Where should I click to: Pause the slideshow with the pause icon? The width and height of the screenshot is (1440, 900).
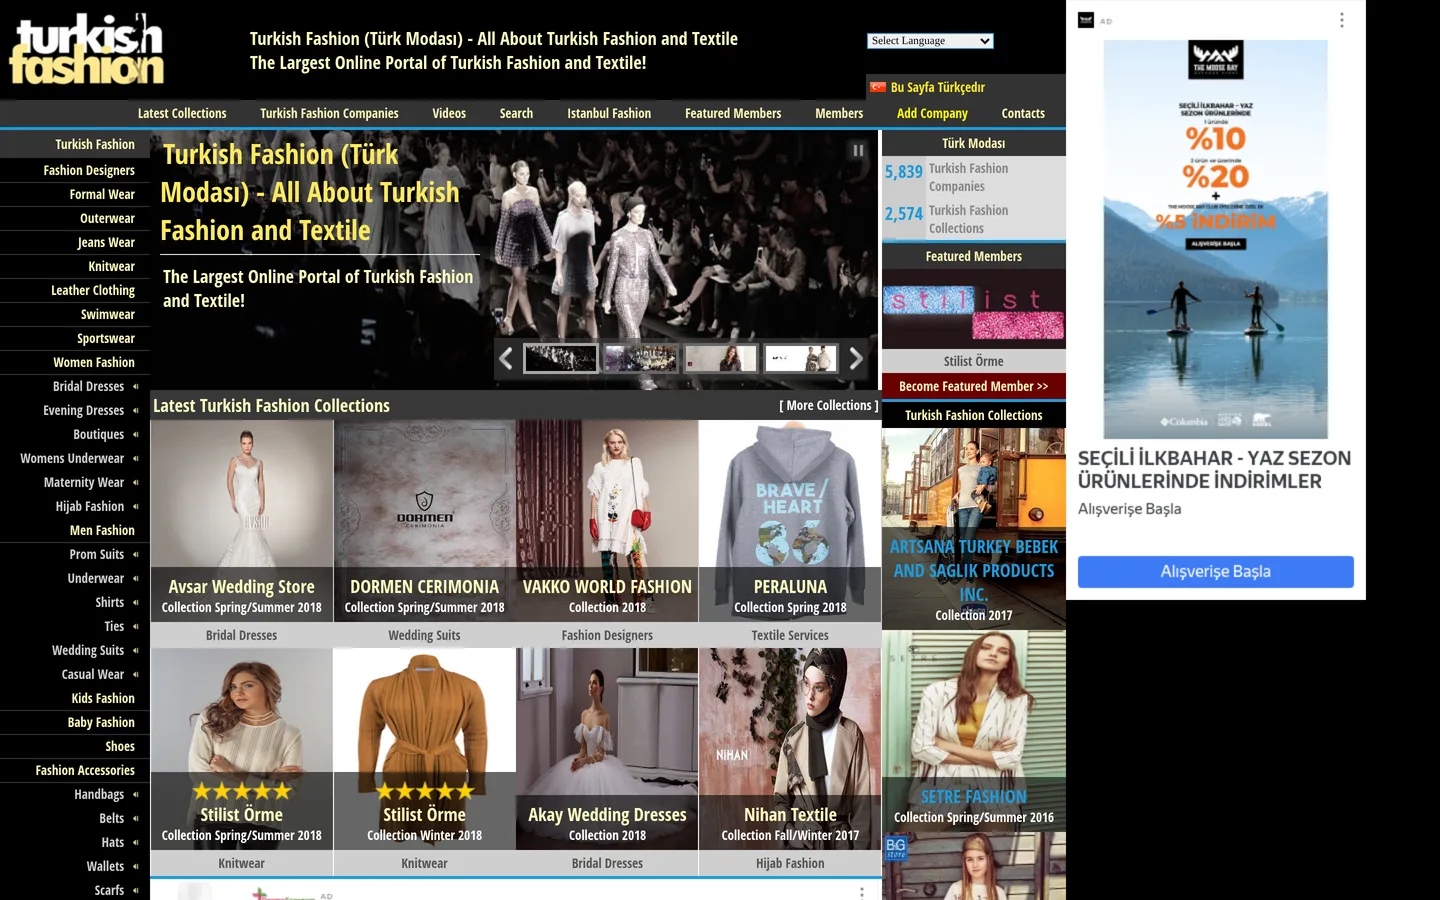coord(858,151)
